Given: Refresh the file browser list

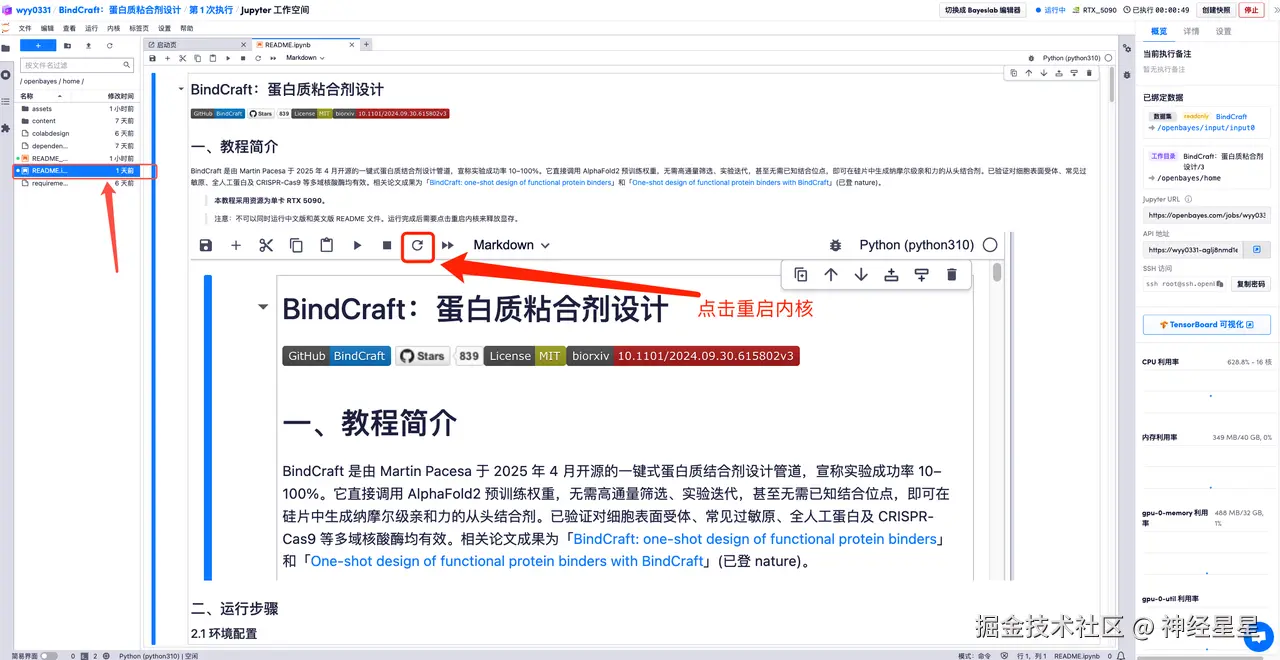Looking at the screenshot, I should click(x=110, y=46).
